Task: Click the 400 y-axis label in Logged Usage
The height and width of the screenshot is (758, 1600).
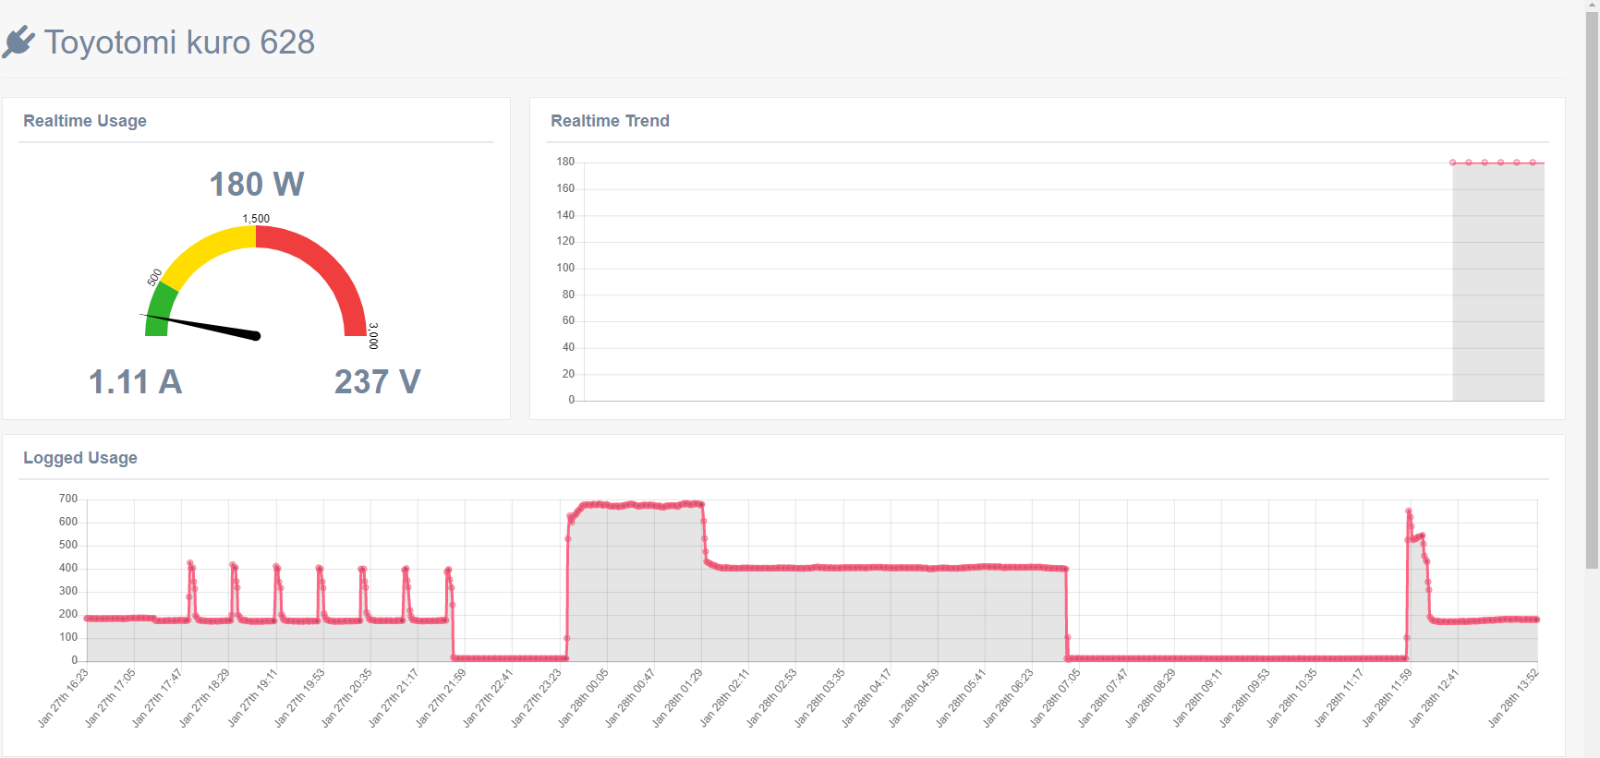Action: click(68, 568)
